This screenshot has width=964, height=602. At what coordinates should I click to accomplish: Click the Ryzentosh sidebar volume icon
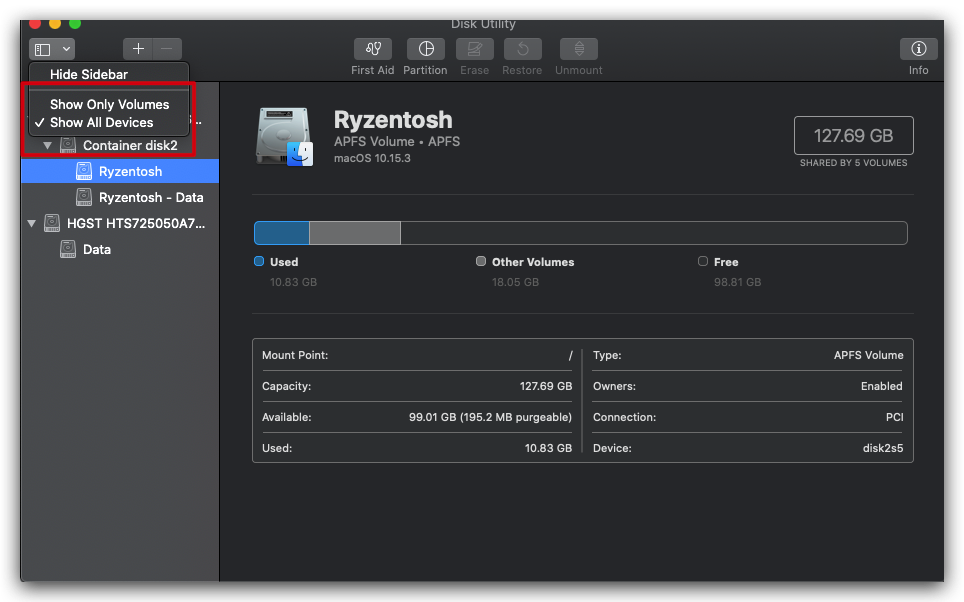click(84, 171)
